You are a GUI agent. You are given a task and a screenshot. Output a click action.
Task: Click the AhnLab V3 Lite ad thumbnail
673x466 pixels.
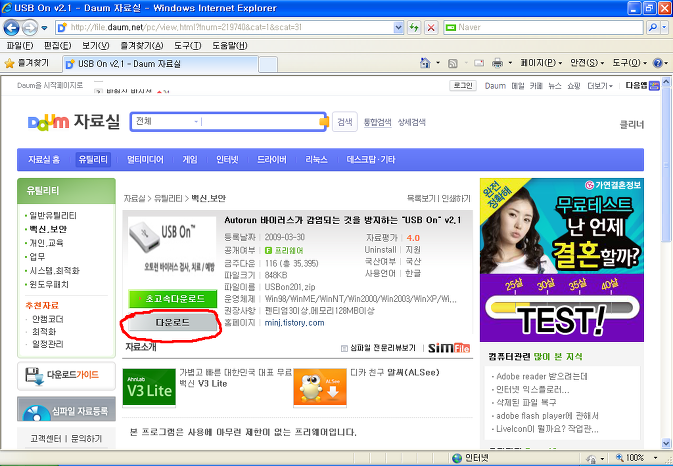(149, 387)
